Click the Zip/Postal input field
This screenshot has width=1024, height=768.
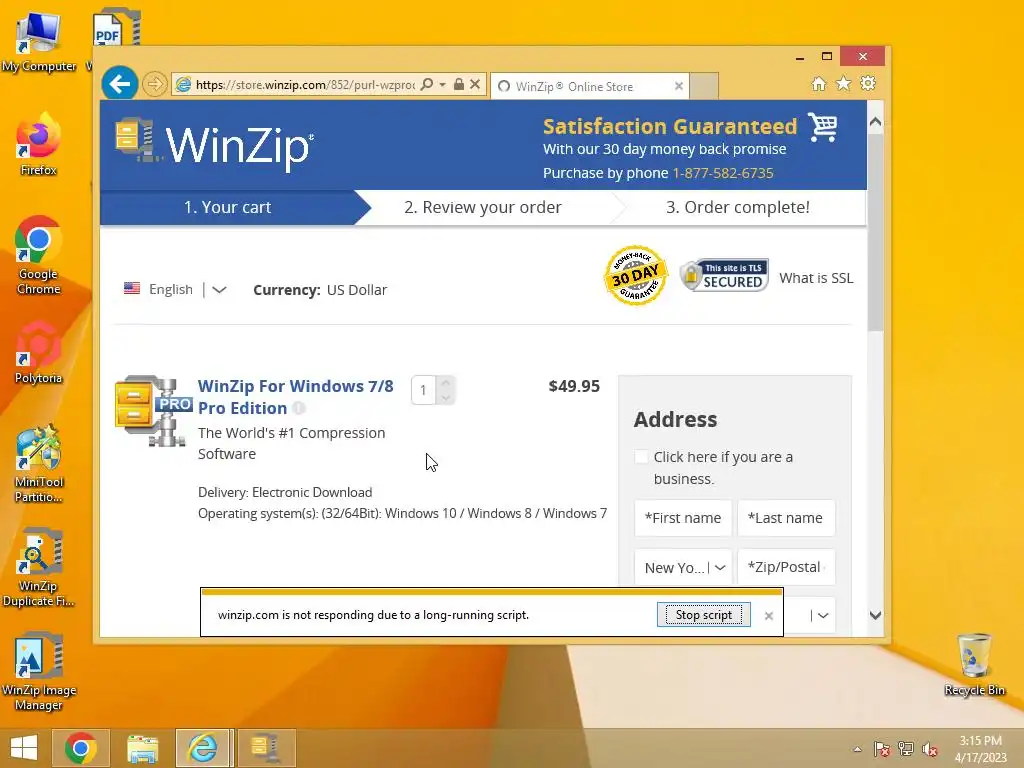(786, 567)
